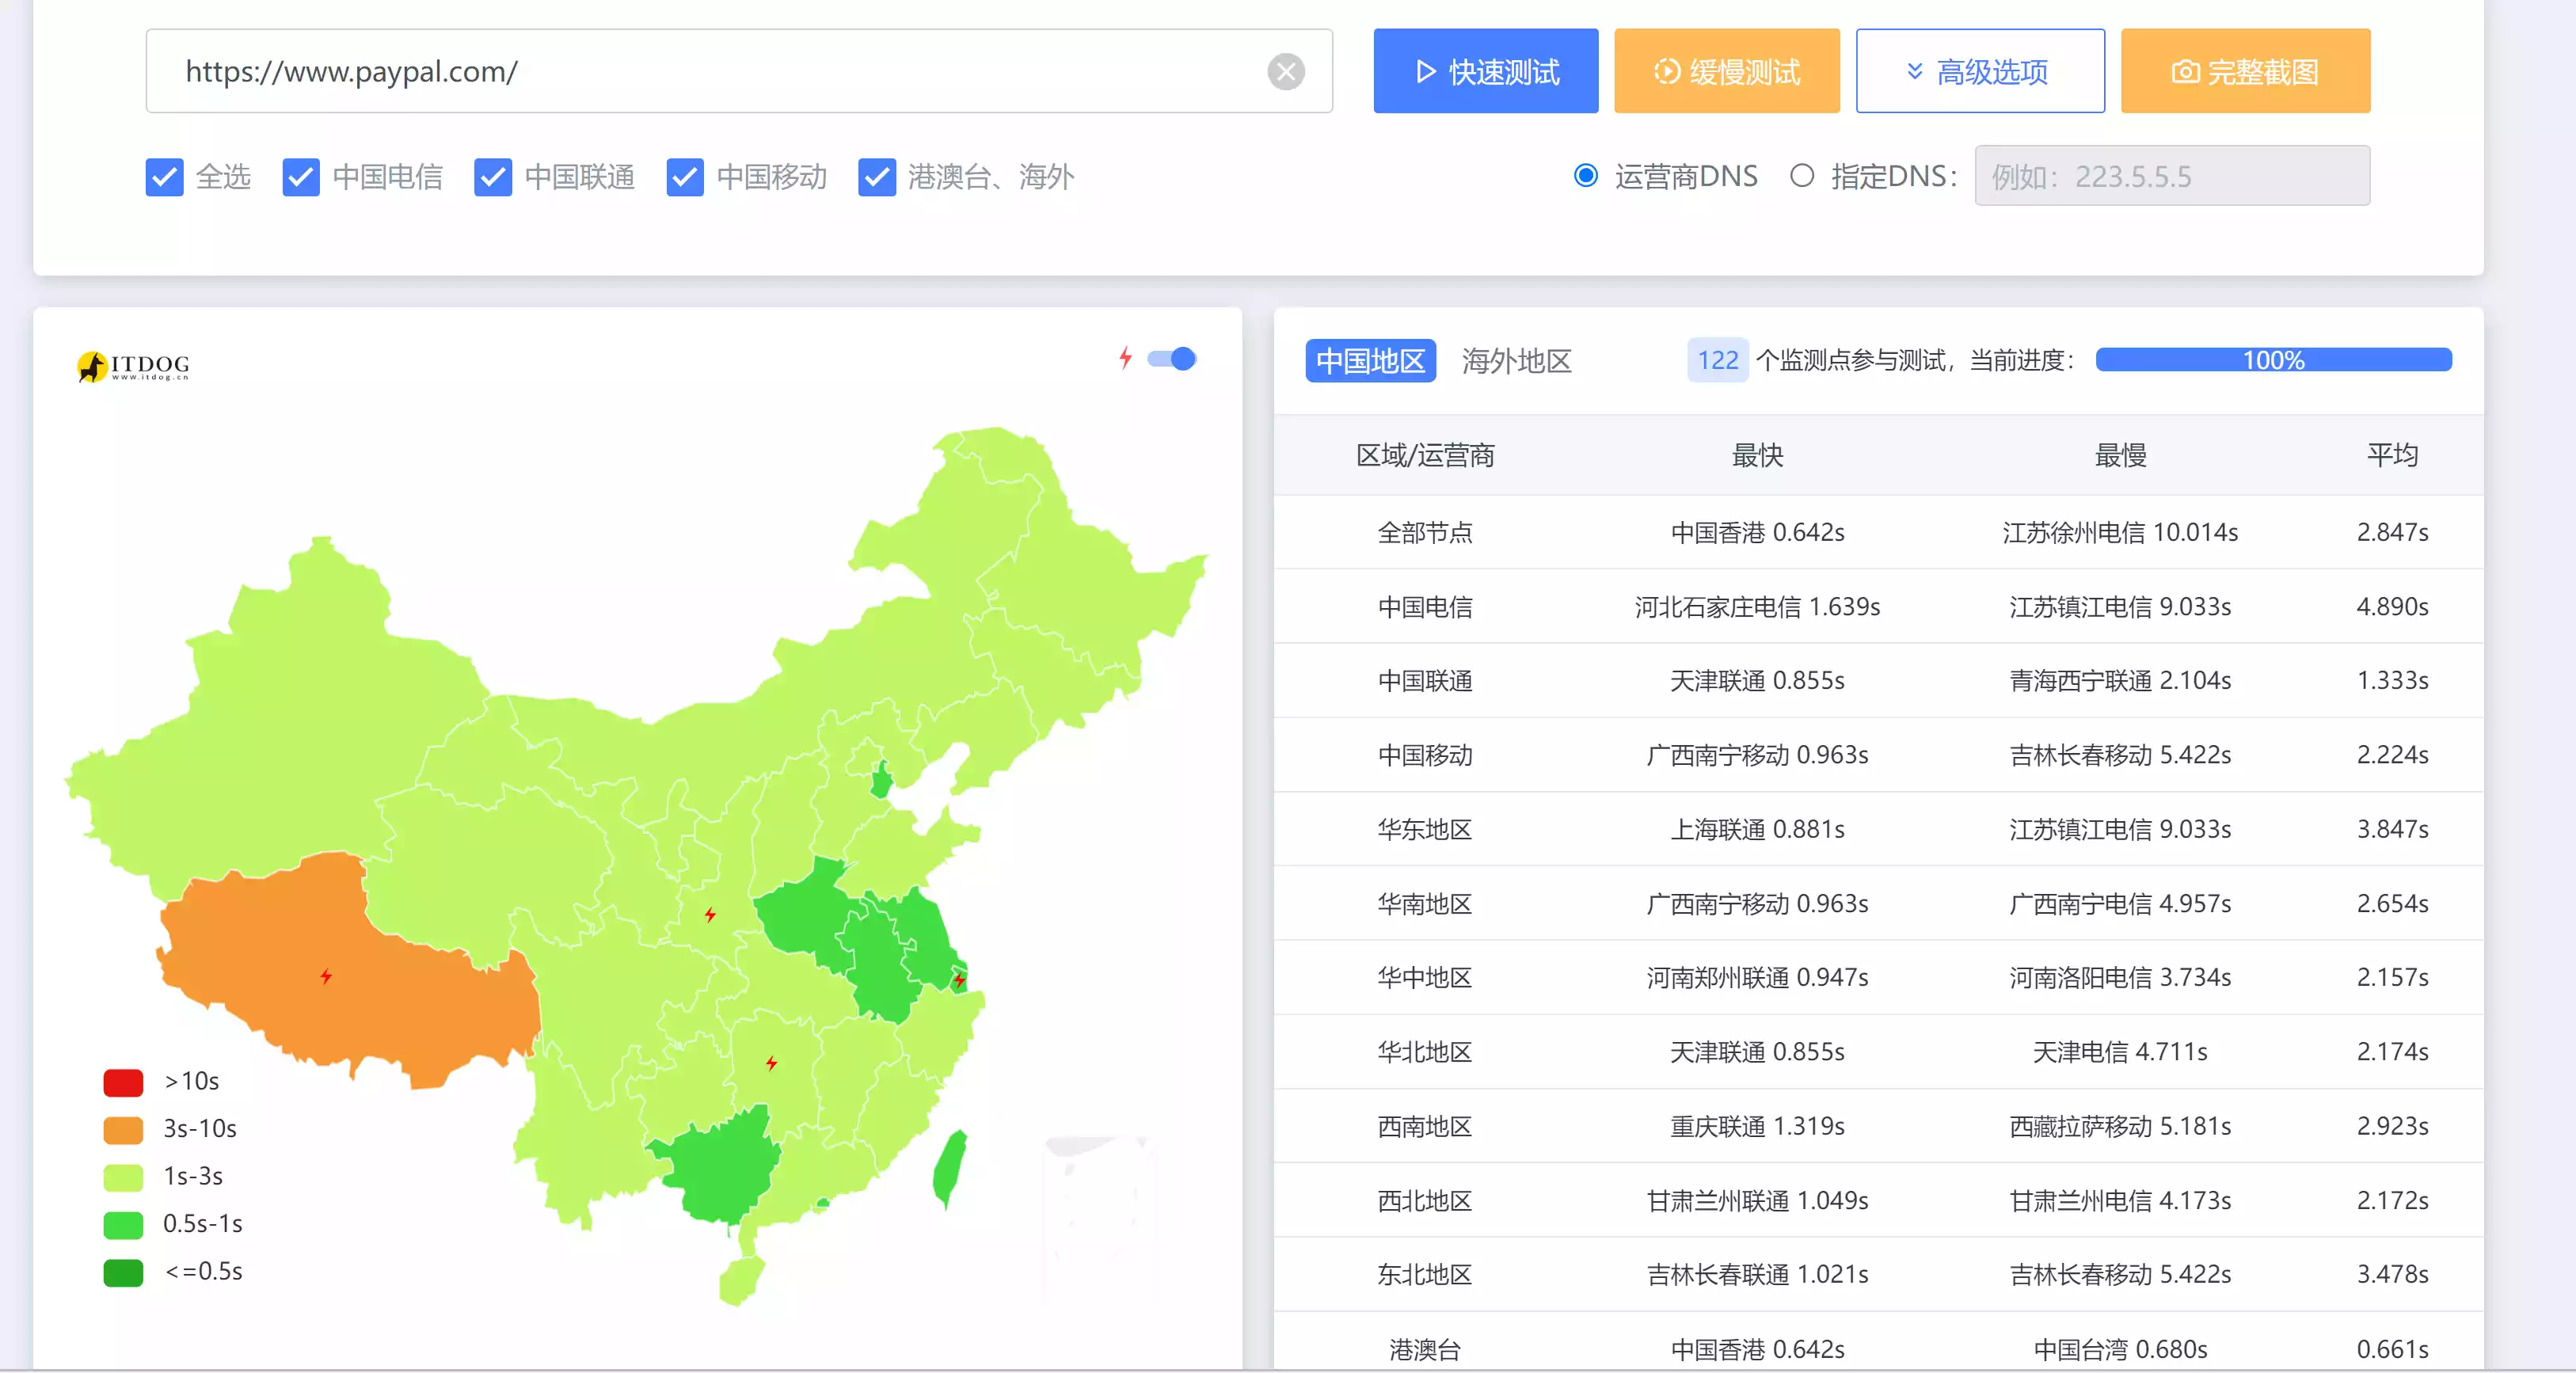Start the 缓慢测试 test
This screenshot has width=2576, height=1373.
pos(1727,71)
